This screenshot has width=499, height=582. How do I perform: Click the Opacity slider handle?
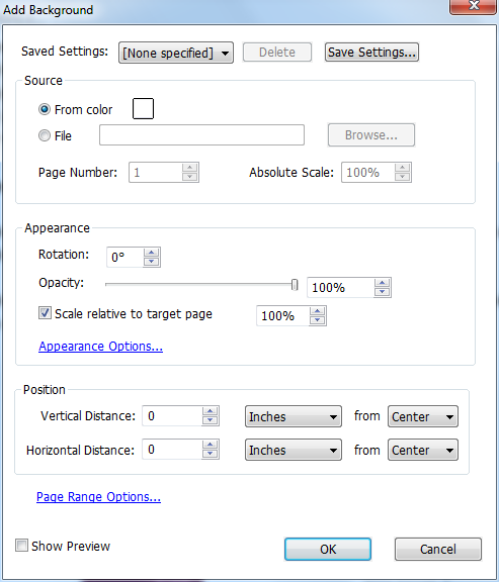(294, 285)
